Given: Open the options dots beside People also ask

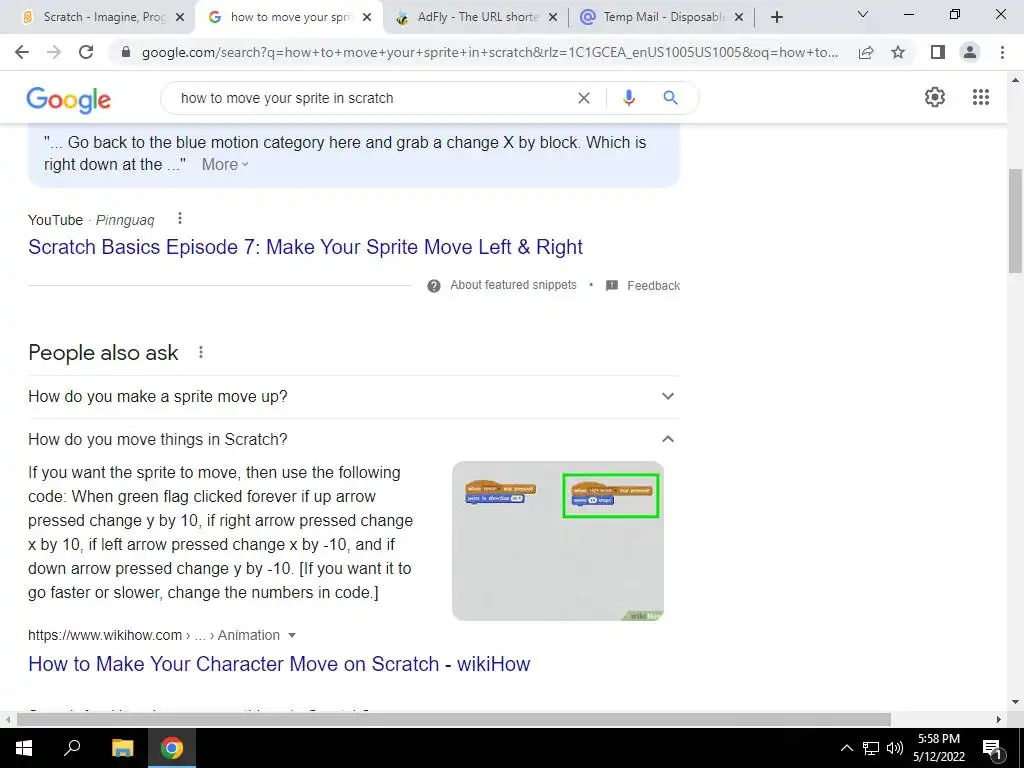Looking at the screenshot, I should 200,353.
